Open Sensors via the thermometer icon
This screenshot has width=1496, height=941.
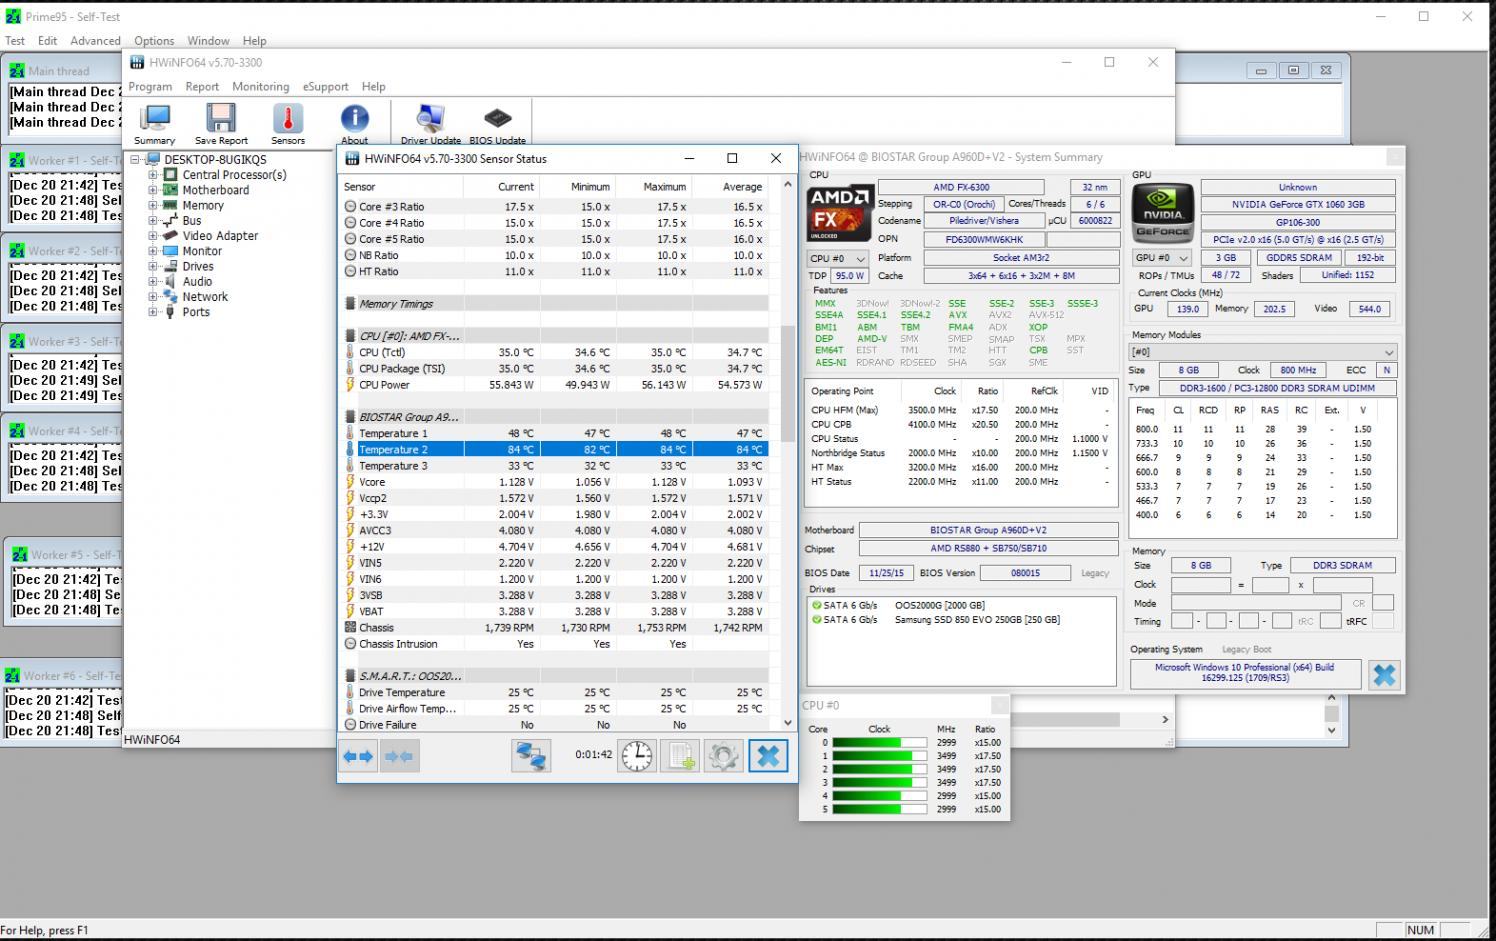point(287,124)
